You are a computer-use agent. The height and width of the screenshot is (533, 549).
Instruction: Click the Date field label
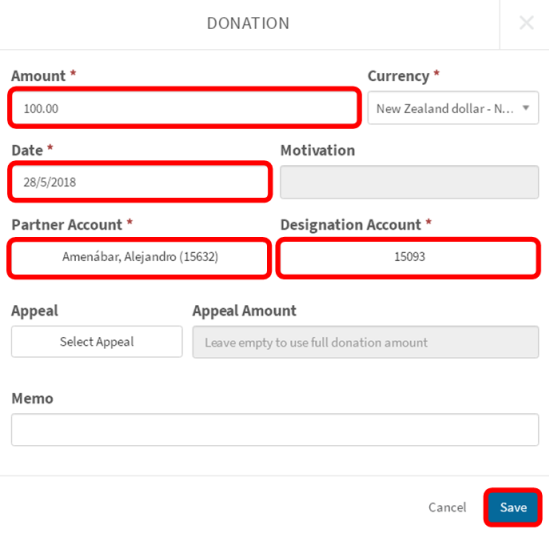(x=27, y=150)
